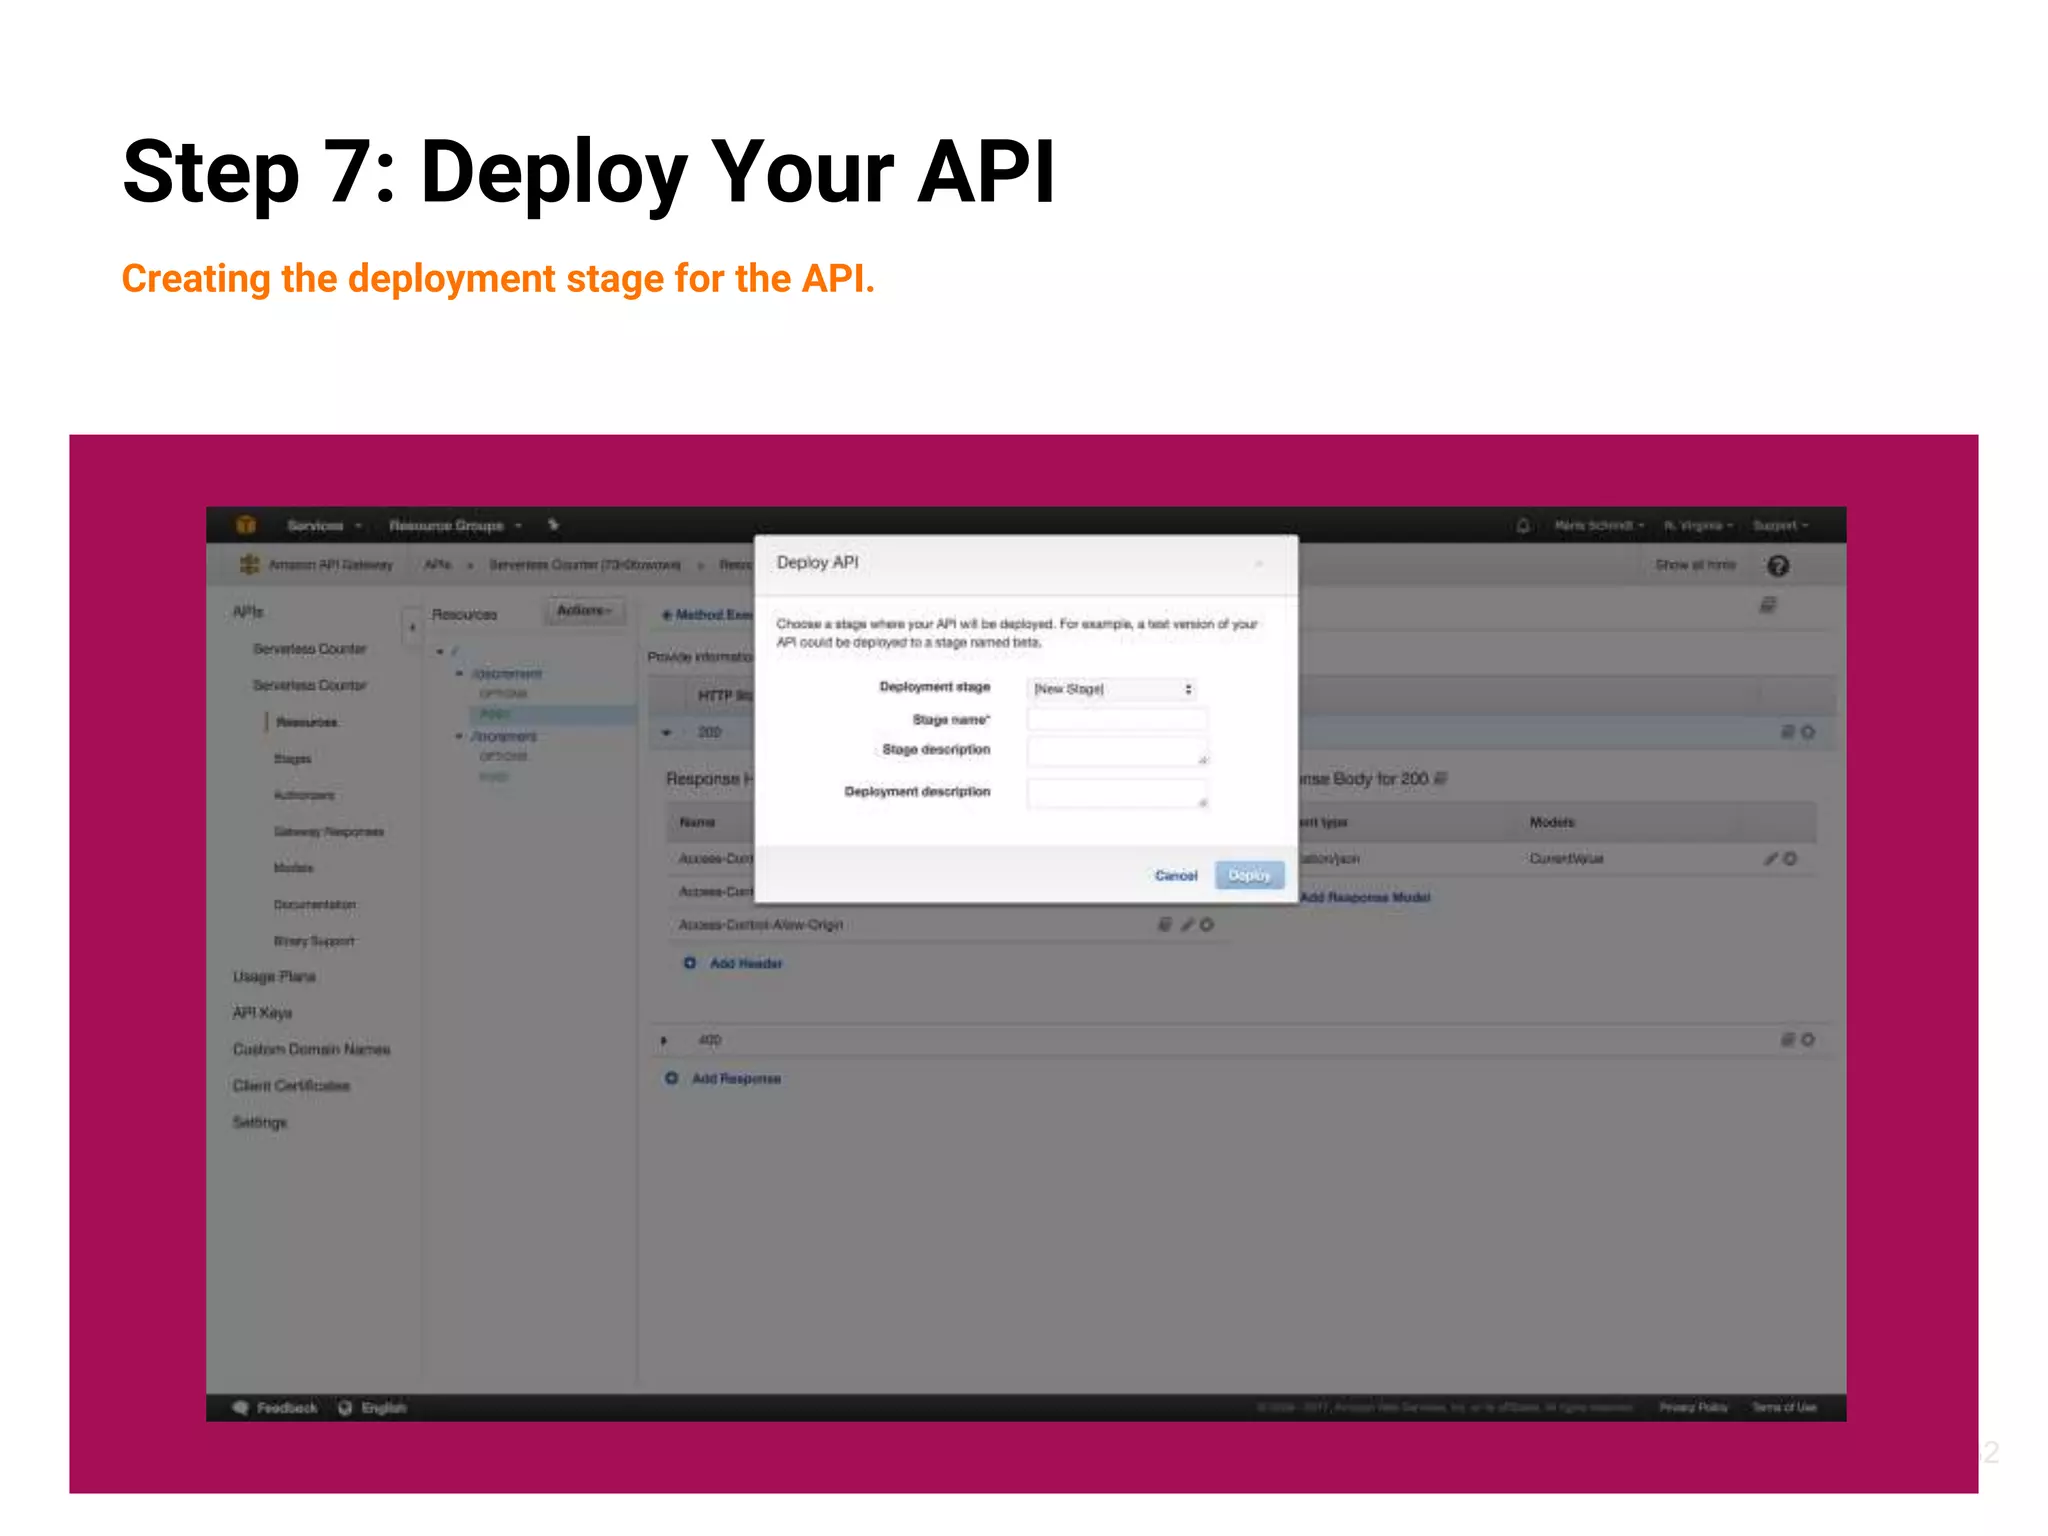This screenshot has width=2048, height=1536.
Task: Expand the 400 response row
Action: pyautogui.click(x=664, y=1041)
